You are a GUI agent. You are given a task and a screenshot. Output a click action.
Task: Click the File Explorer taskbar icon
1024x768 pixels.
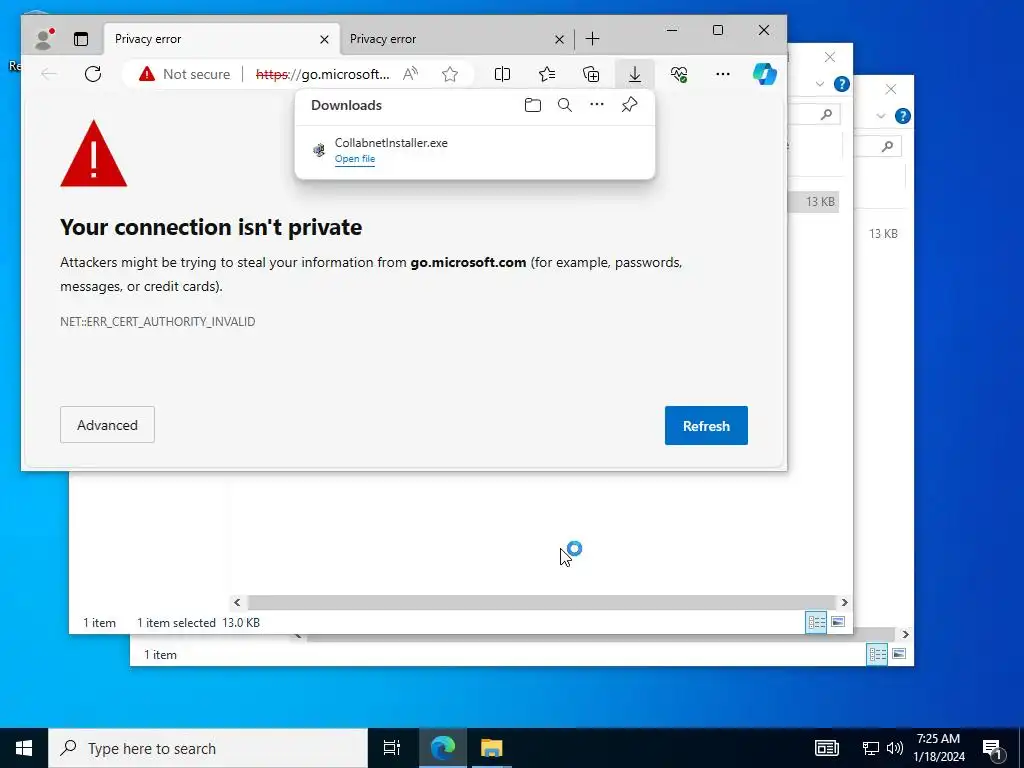tap(491, 748)
